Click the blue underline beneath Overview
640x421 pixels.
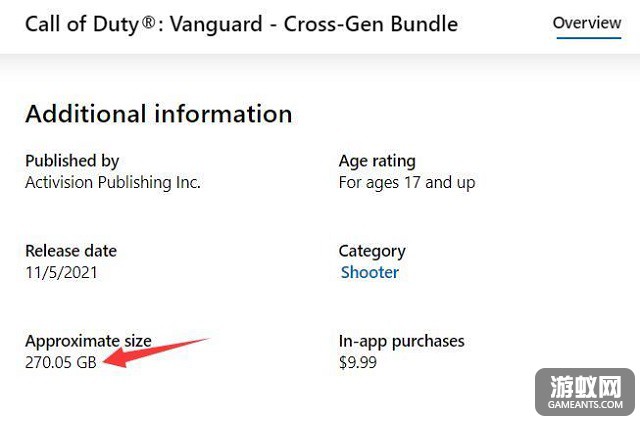click(x=589, y=38)
